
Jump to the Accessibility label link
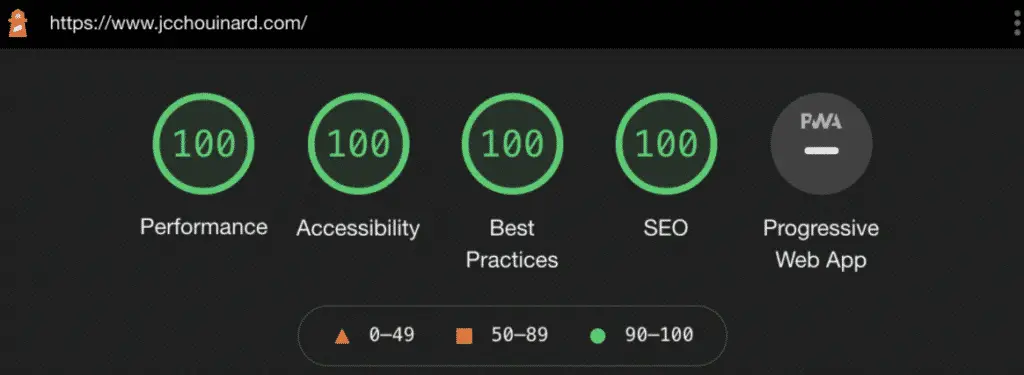(x=358, y=228)
